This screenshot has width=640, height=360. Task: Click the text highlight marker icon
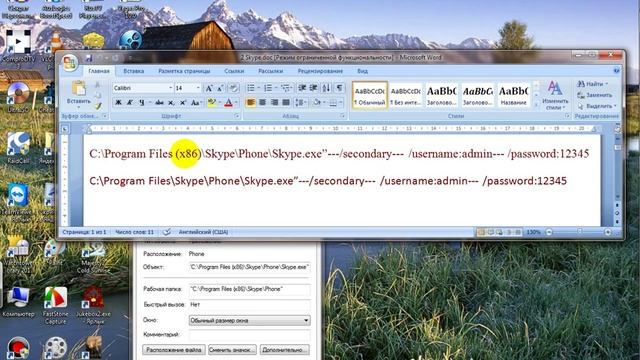tap(211, 102)
